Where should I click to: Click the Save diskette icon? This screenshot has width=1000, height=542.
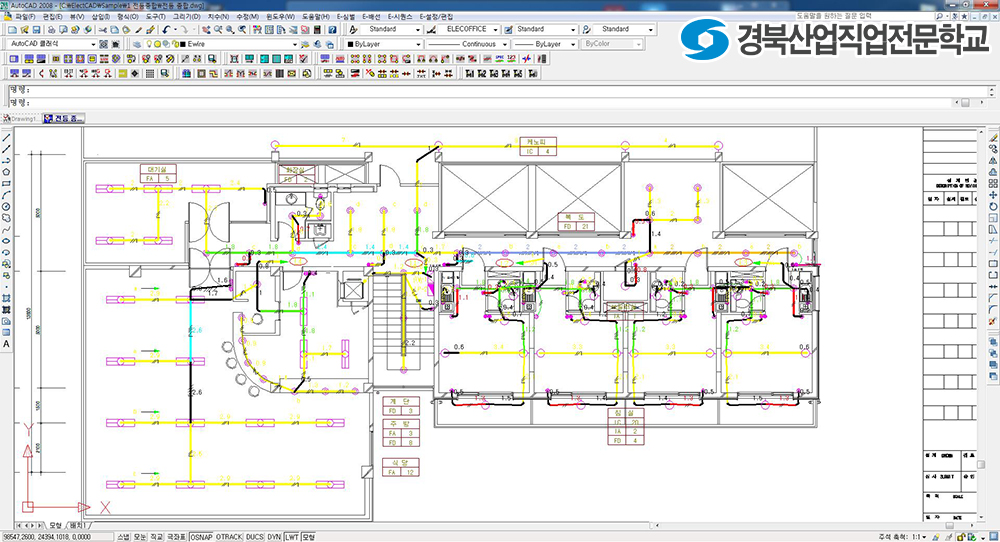36,29
